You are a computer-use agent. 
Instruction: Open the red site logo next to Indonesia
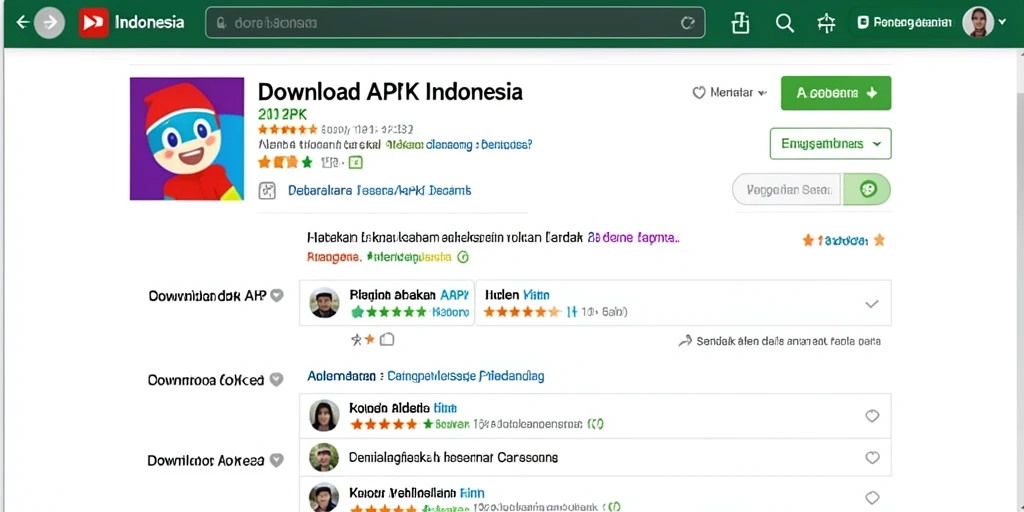(x=93, y=22)
